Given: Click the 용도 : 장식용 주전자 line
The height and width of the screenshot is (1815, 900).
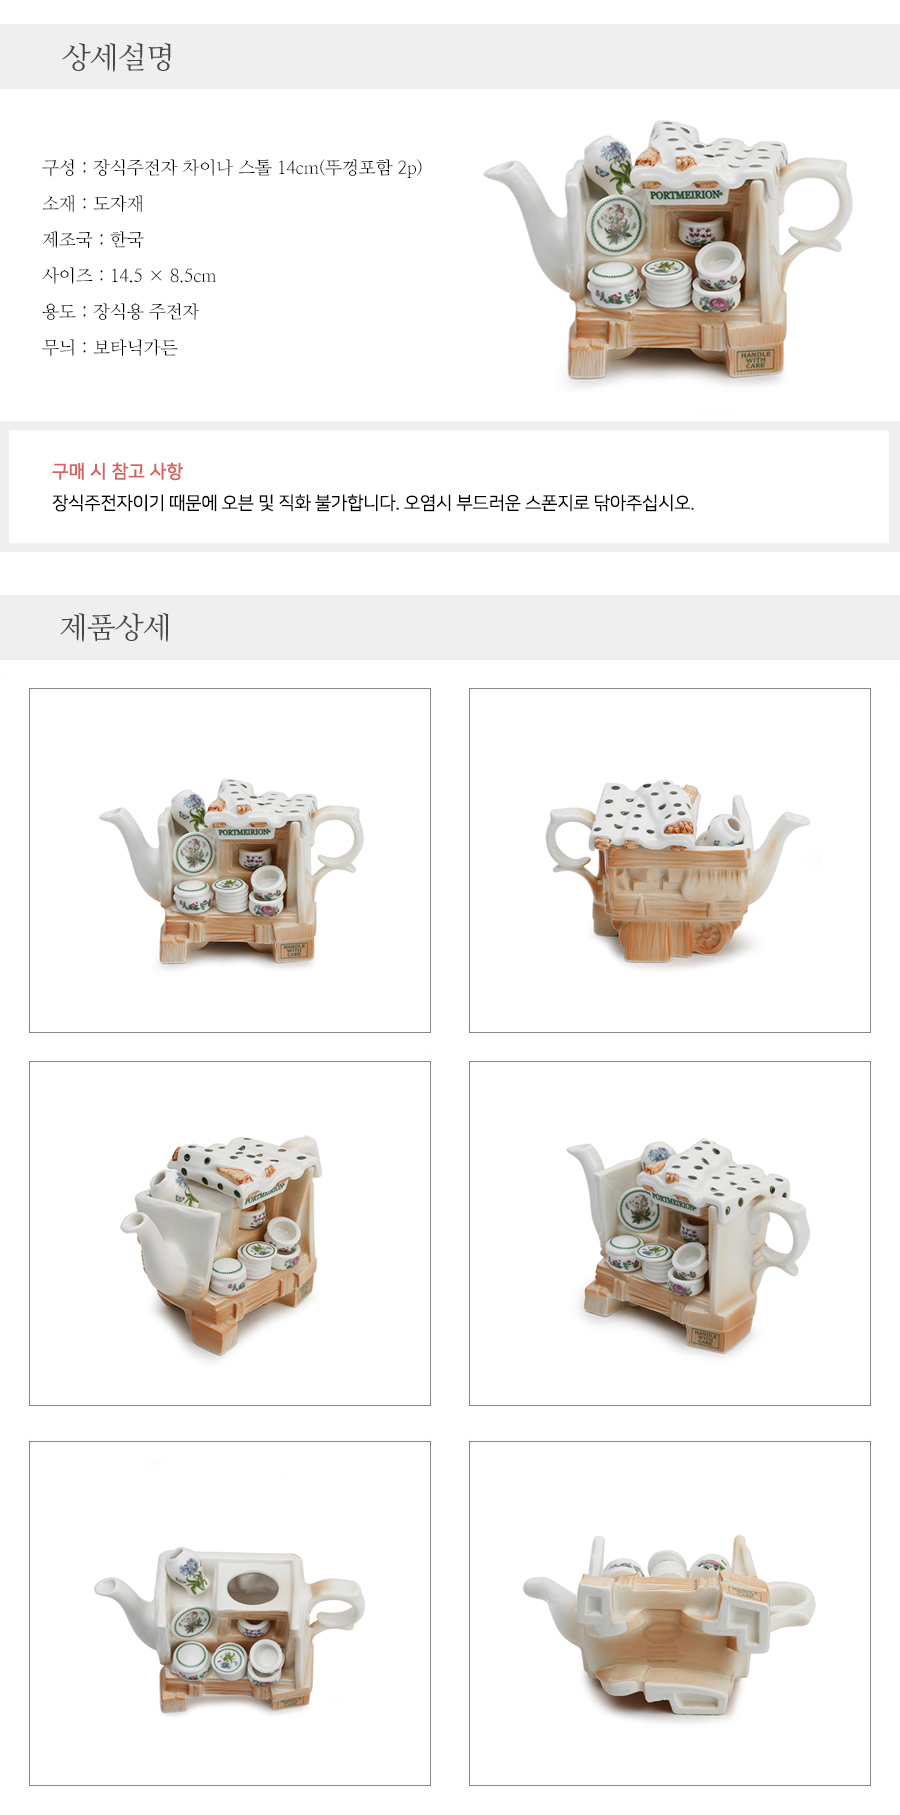Looking at the screenshot, I should [121, 311].
